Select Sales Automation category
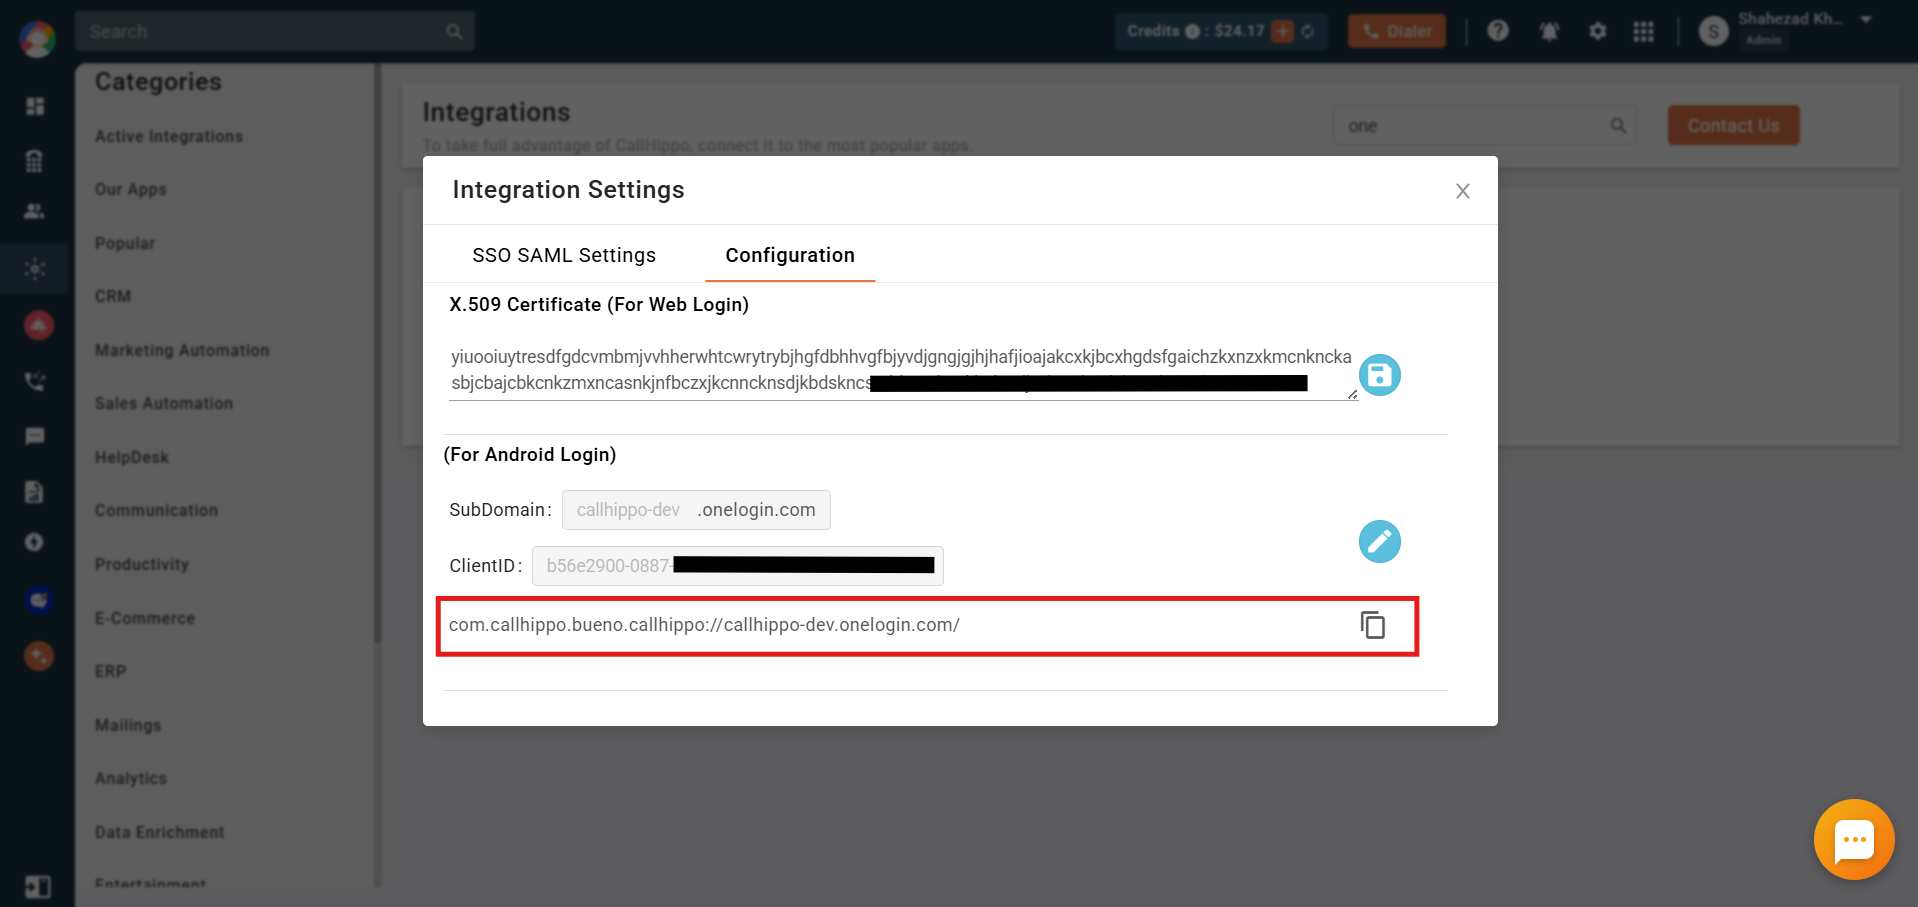Screen dimensions: 1918x907 click(164, 403)
